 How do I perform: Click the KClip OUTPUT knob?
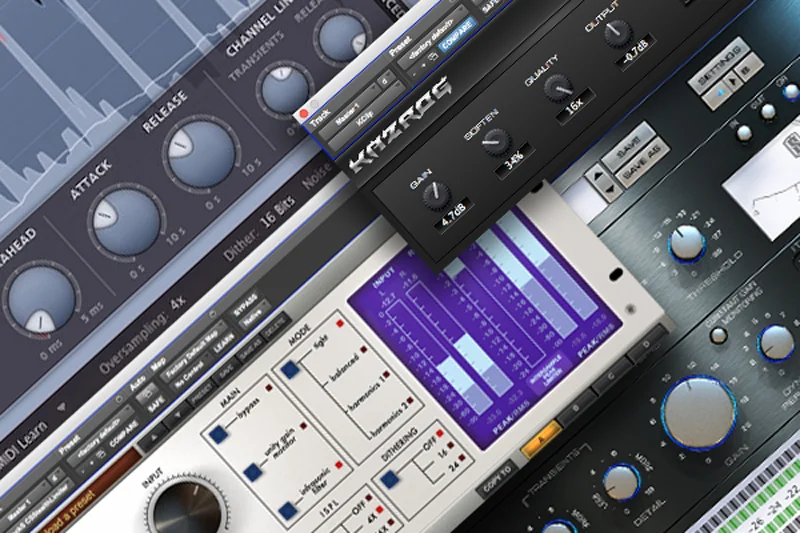click(618, 33)
